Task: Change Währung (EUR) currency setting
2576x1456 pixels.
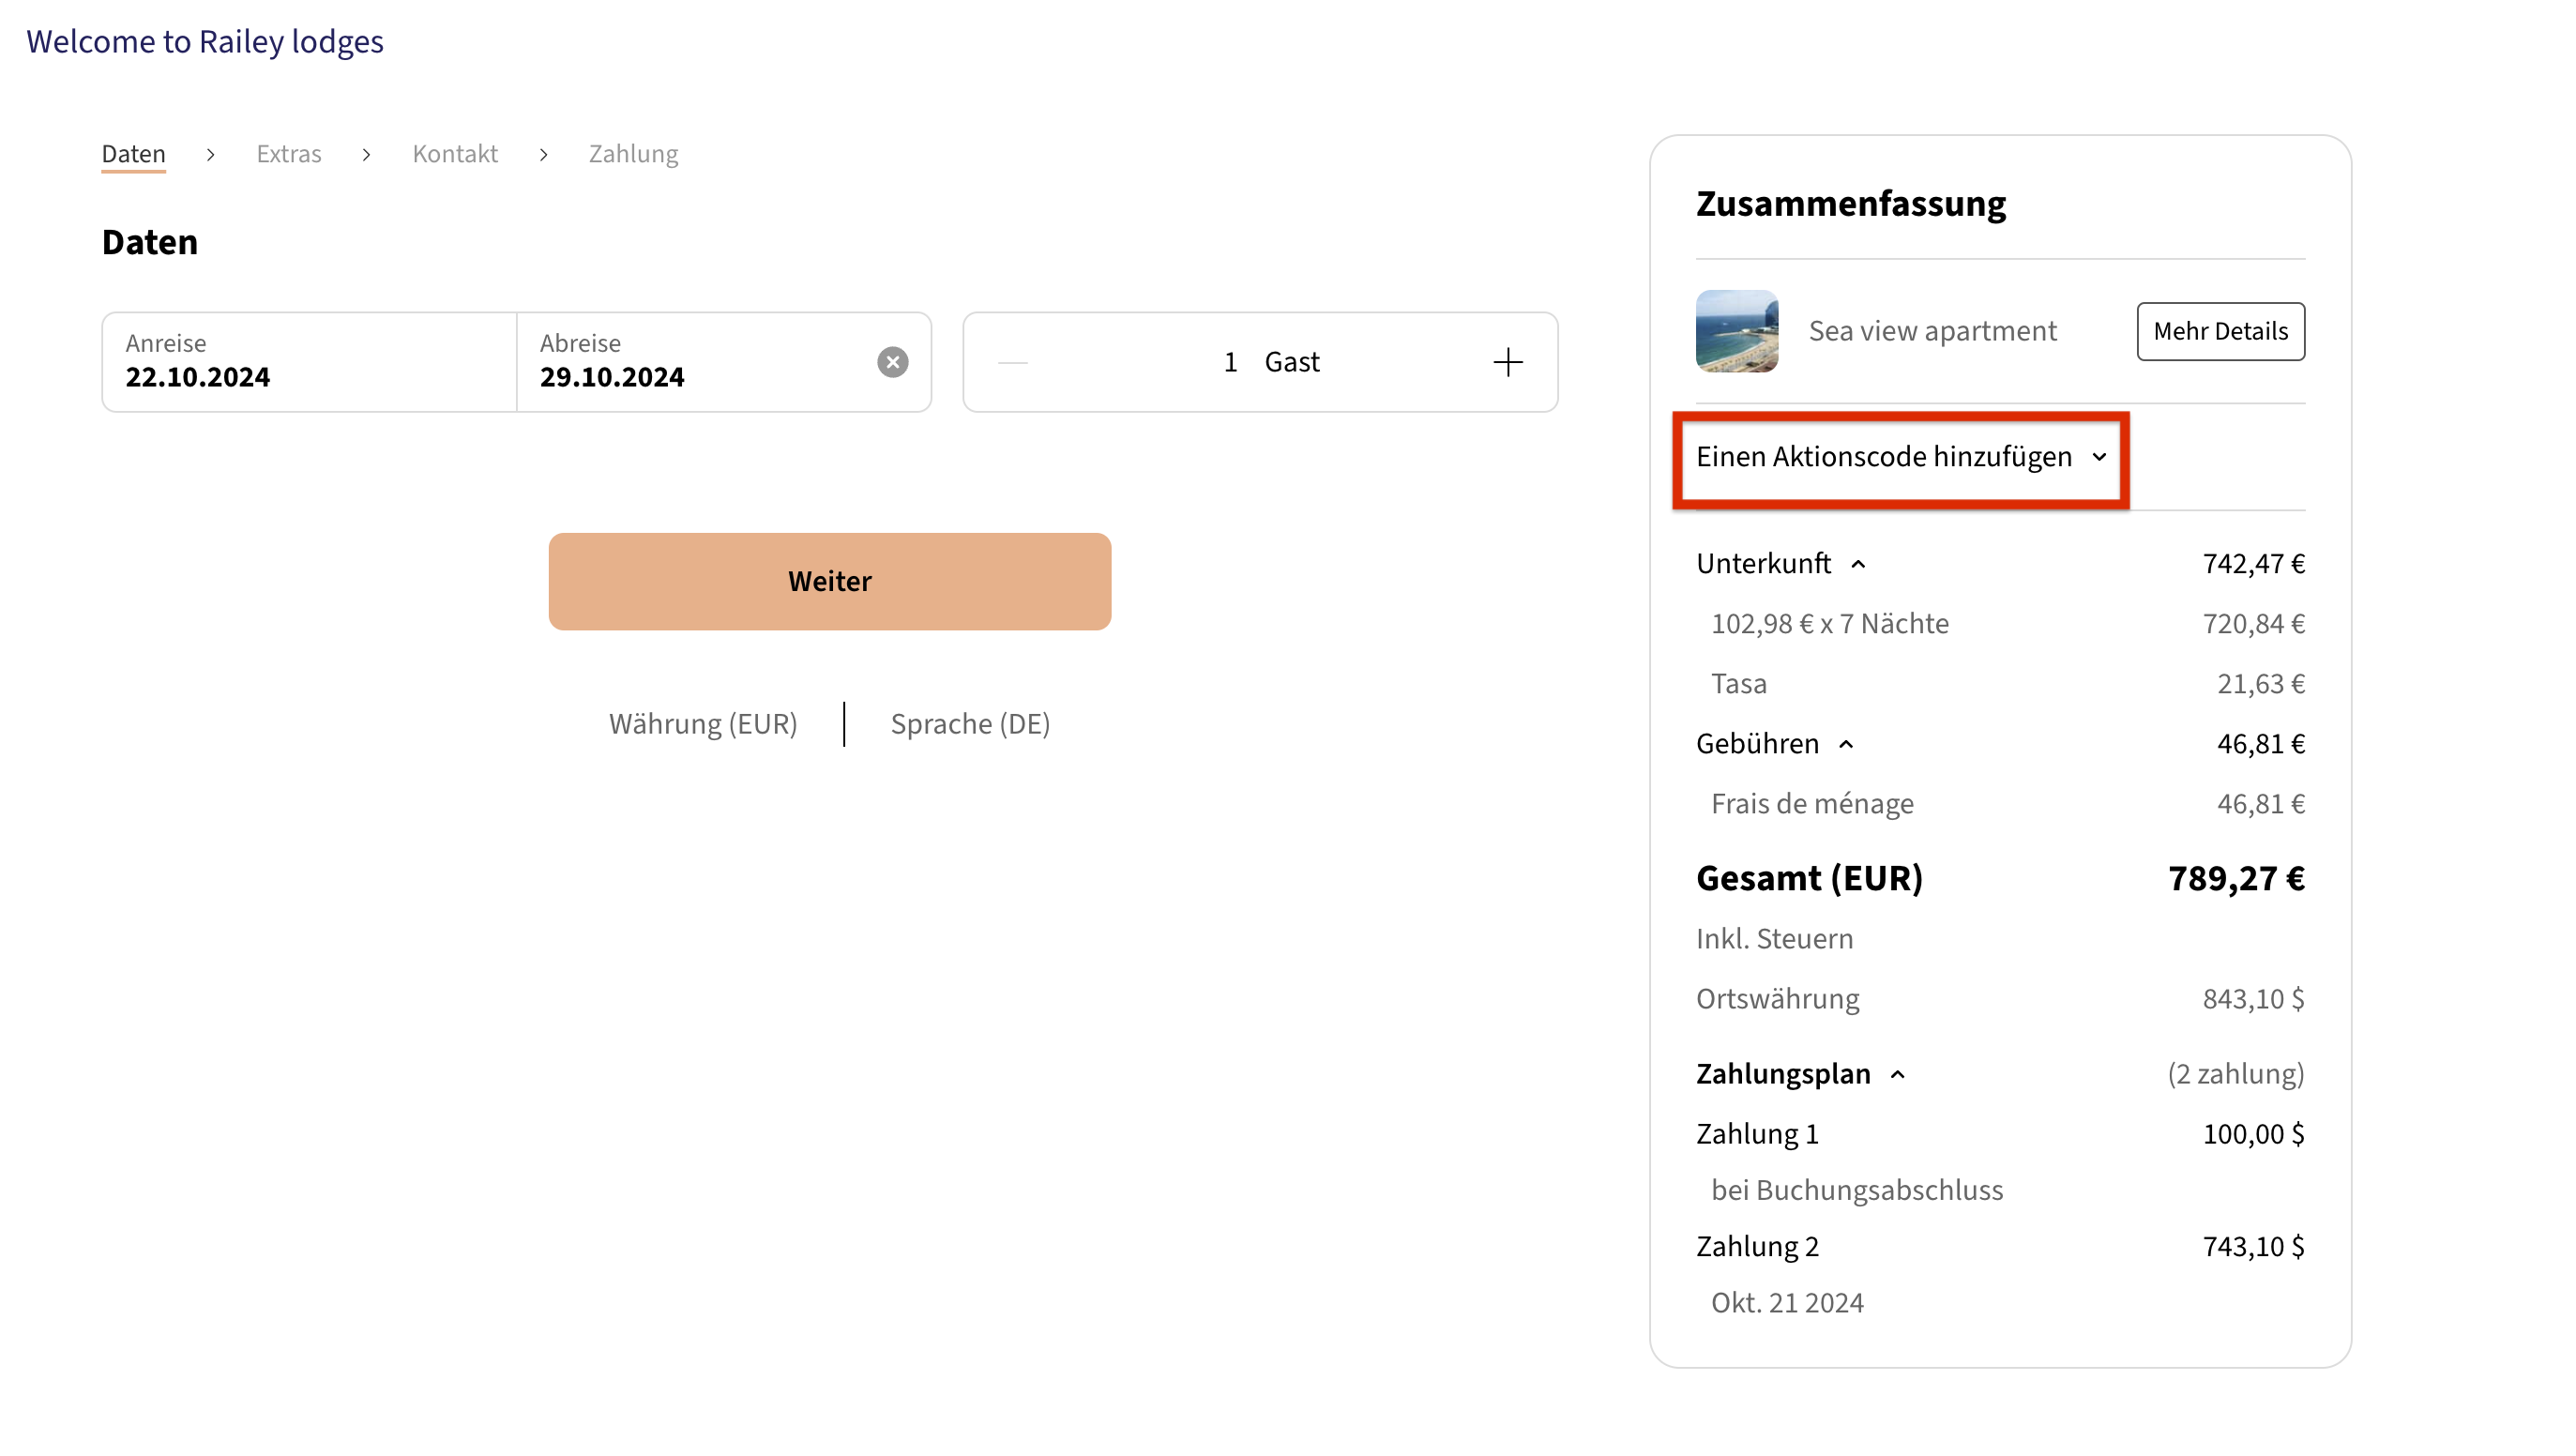Action: point(702,724)
